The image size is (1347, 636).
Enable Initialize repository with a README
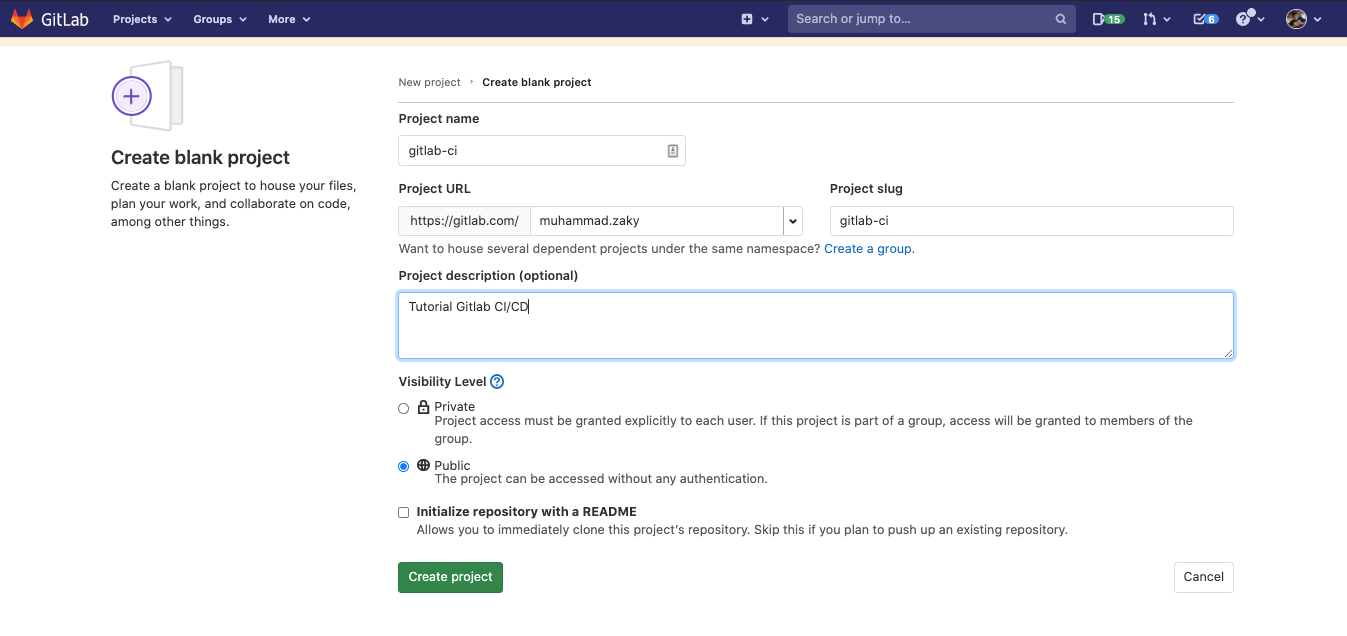[x=403, y=511]
